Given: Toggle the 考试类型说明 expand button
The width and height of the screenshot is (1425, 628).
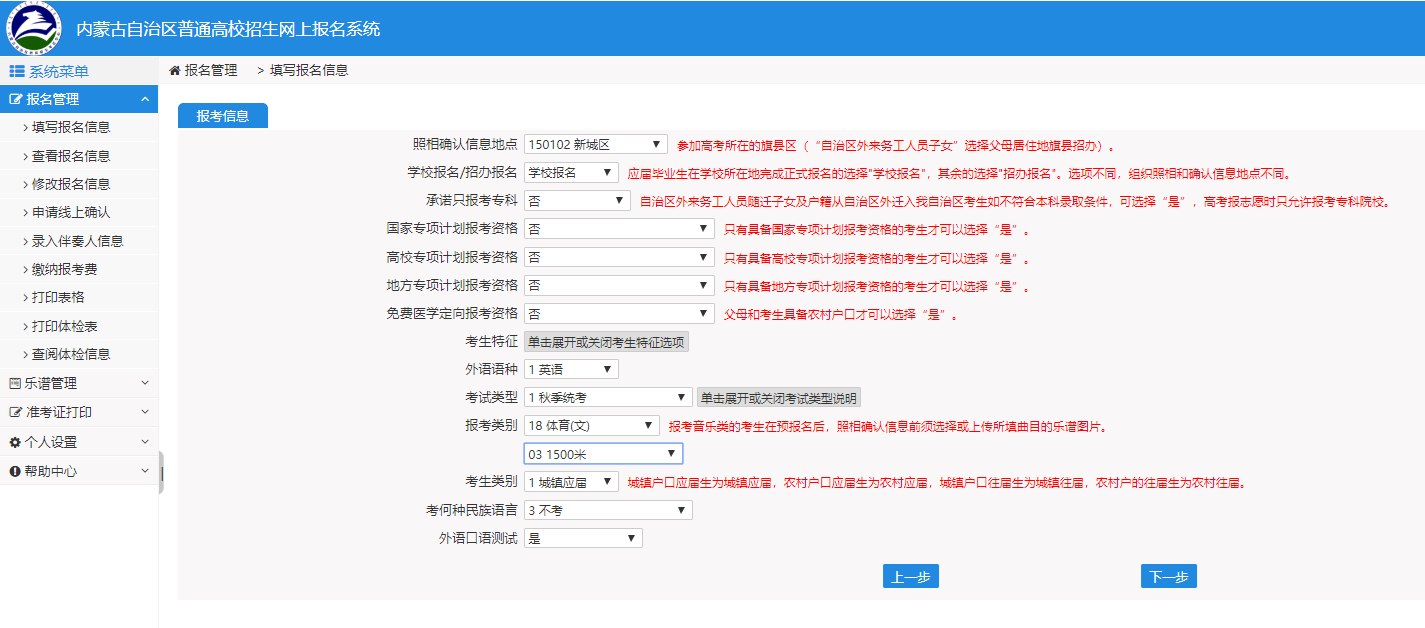Looking at the screenshot, I should [x=778, y=398].
